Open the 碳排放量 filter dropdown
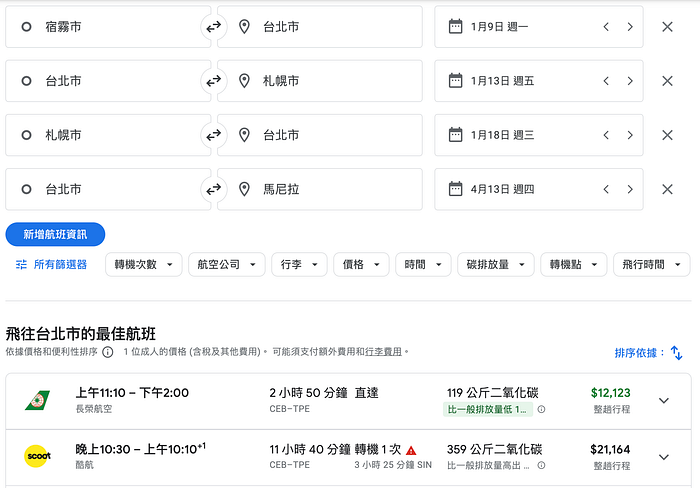Viewport: 700px width, 488px height. click(x=496, y=264)
